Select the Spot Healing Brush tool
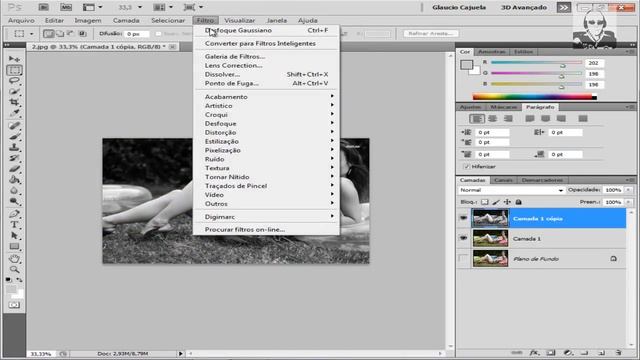Image resolution: width=640 pixels, height=360 pixels. (x=14, y=126)
